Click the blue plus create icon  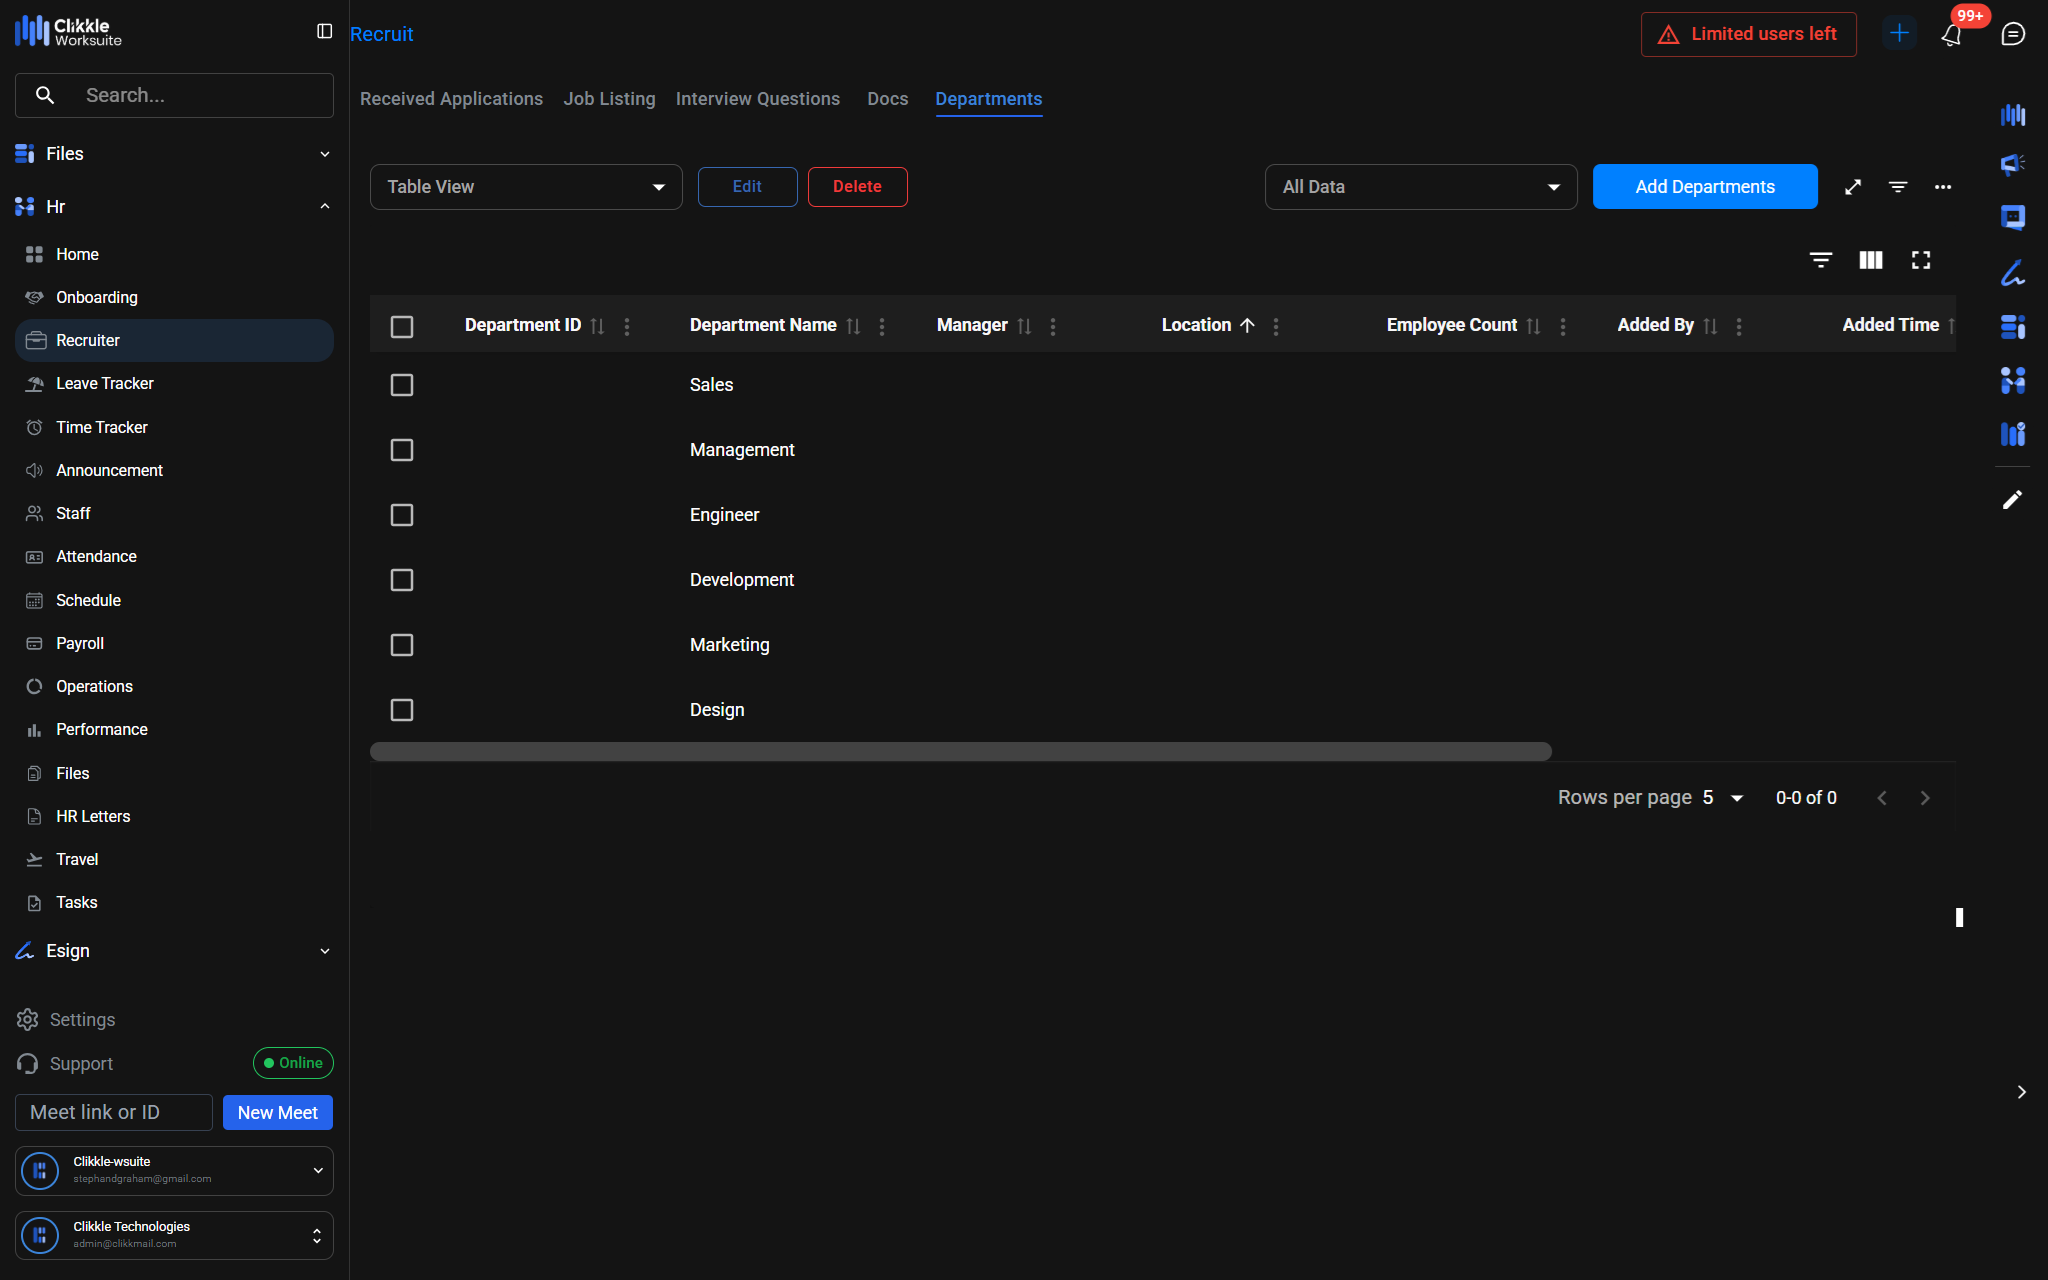[x=1899, y=33]
